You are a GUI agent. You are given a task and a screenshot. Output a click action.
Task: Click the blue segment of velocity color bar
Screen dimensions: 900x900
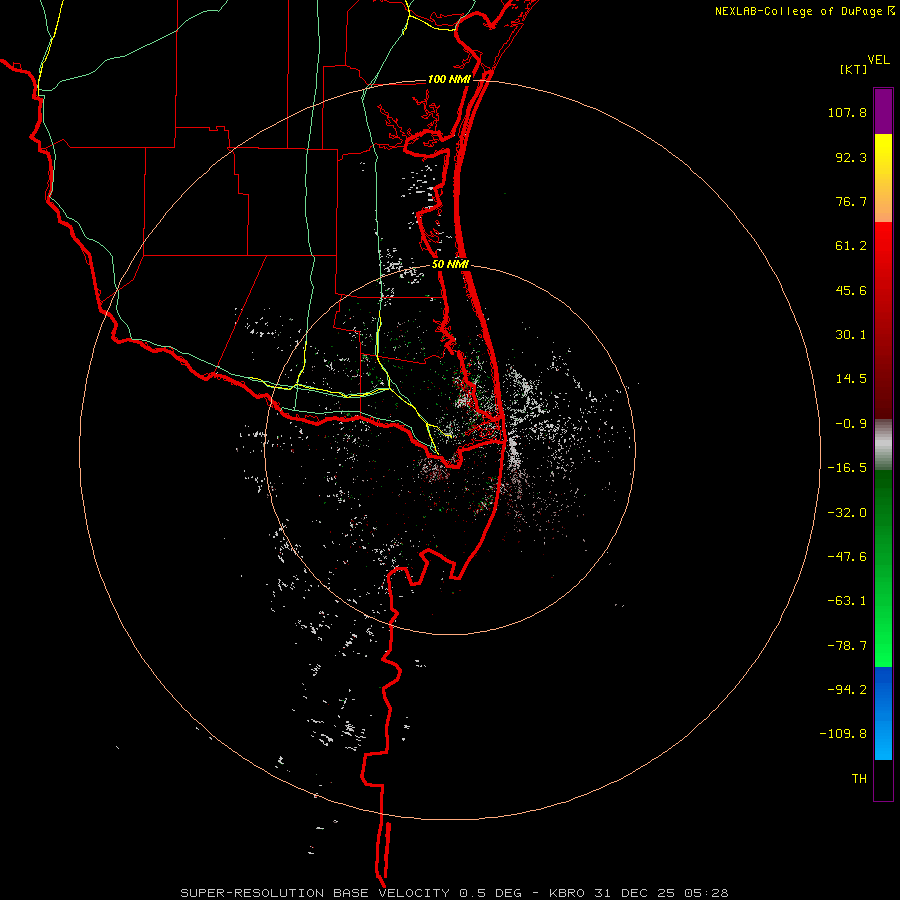pos(883,713)
